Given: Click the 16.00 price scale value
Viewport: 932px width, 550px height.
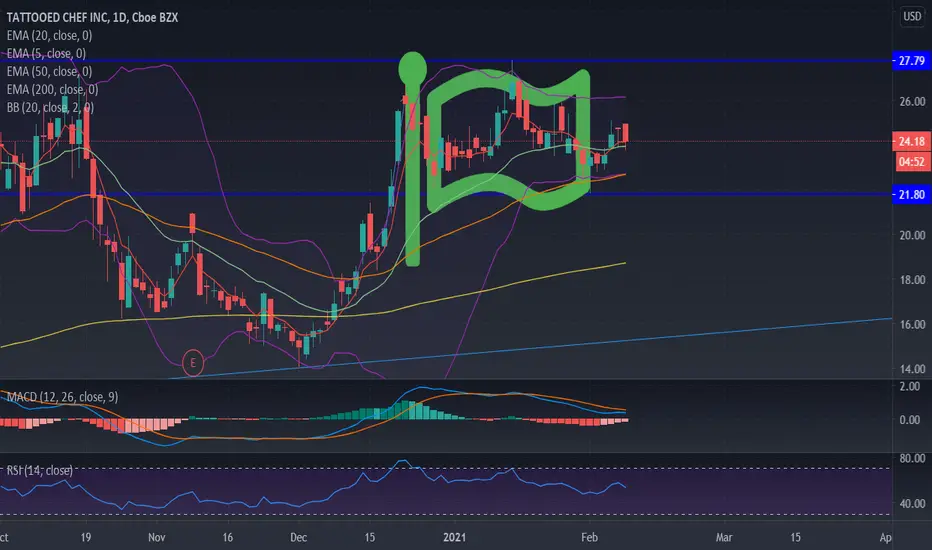Looking at the screenshot, I should (x=912, y=324).
